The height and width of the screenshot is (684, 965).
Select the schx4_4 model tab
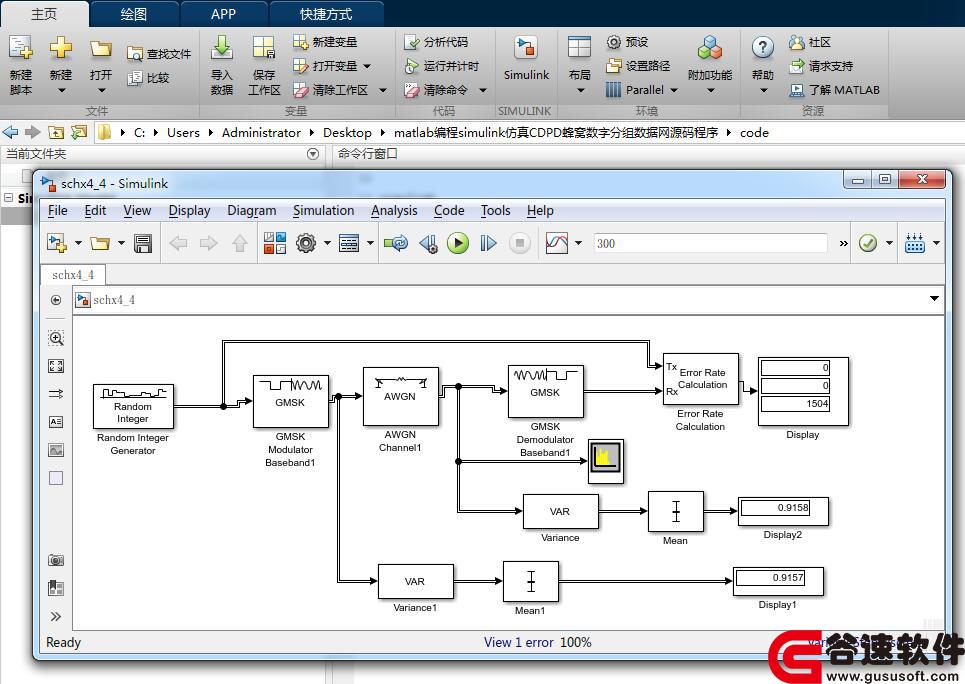coord(73,275)
